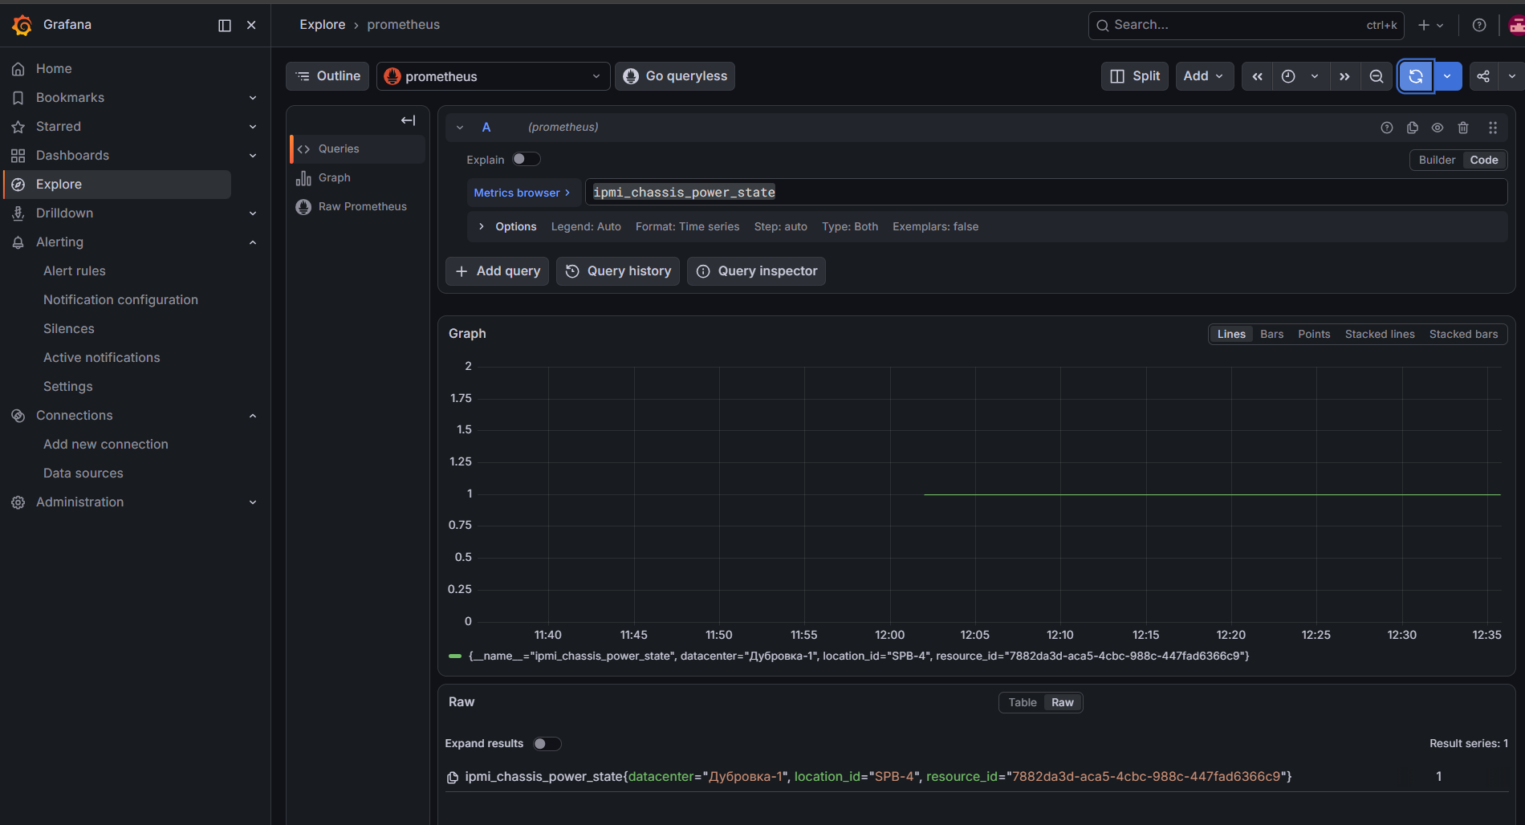Collapse the outline panel arrow icon
This screenshot has width=1525, height=825.
tap(408, 120)
